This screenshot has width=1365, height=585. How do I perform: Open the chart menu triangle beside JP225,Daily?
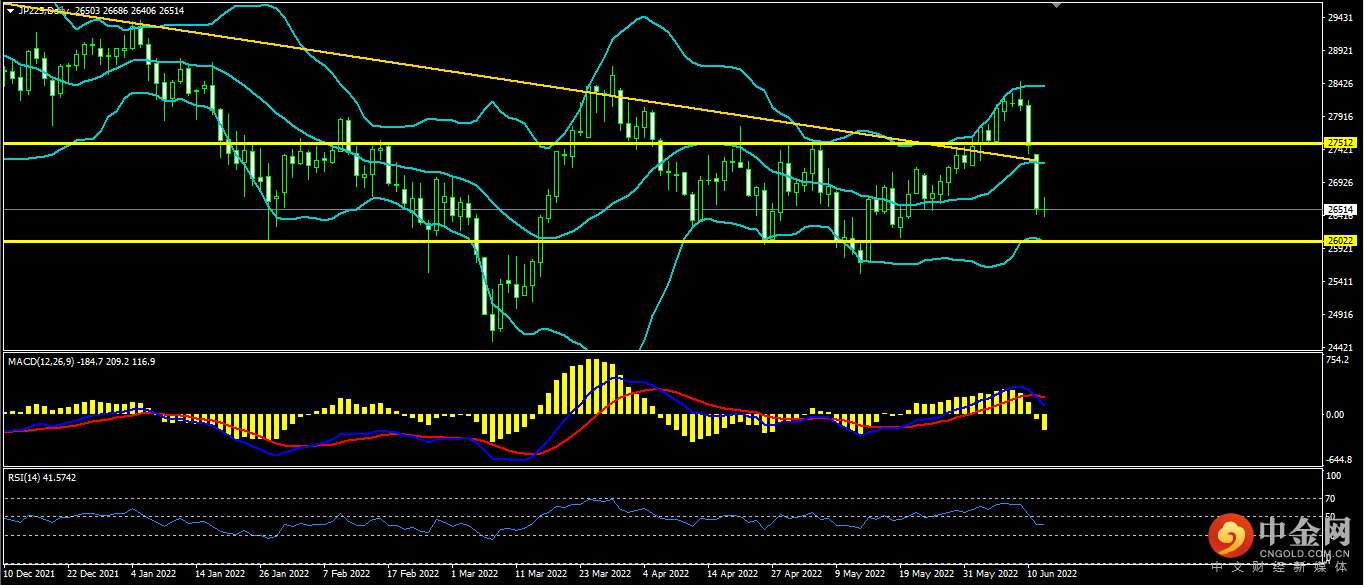coord(10,11)
